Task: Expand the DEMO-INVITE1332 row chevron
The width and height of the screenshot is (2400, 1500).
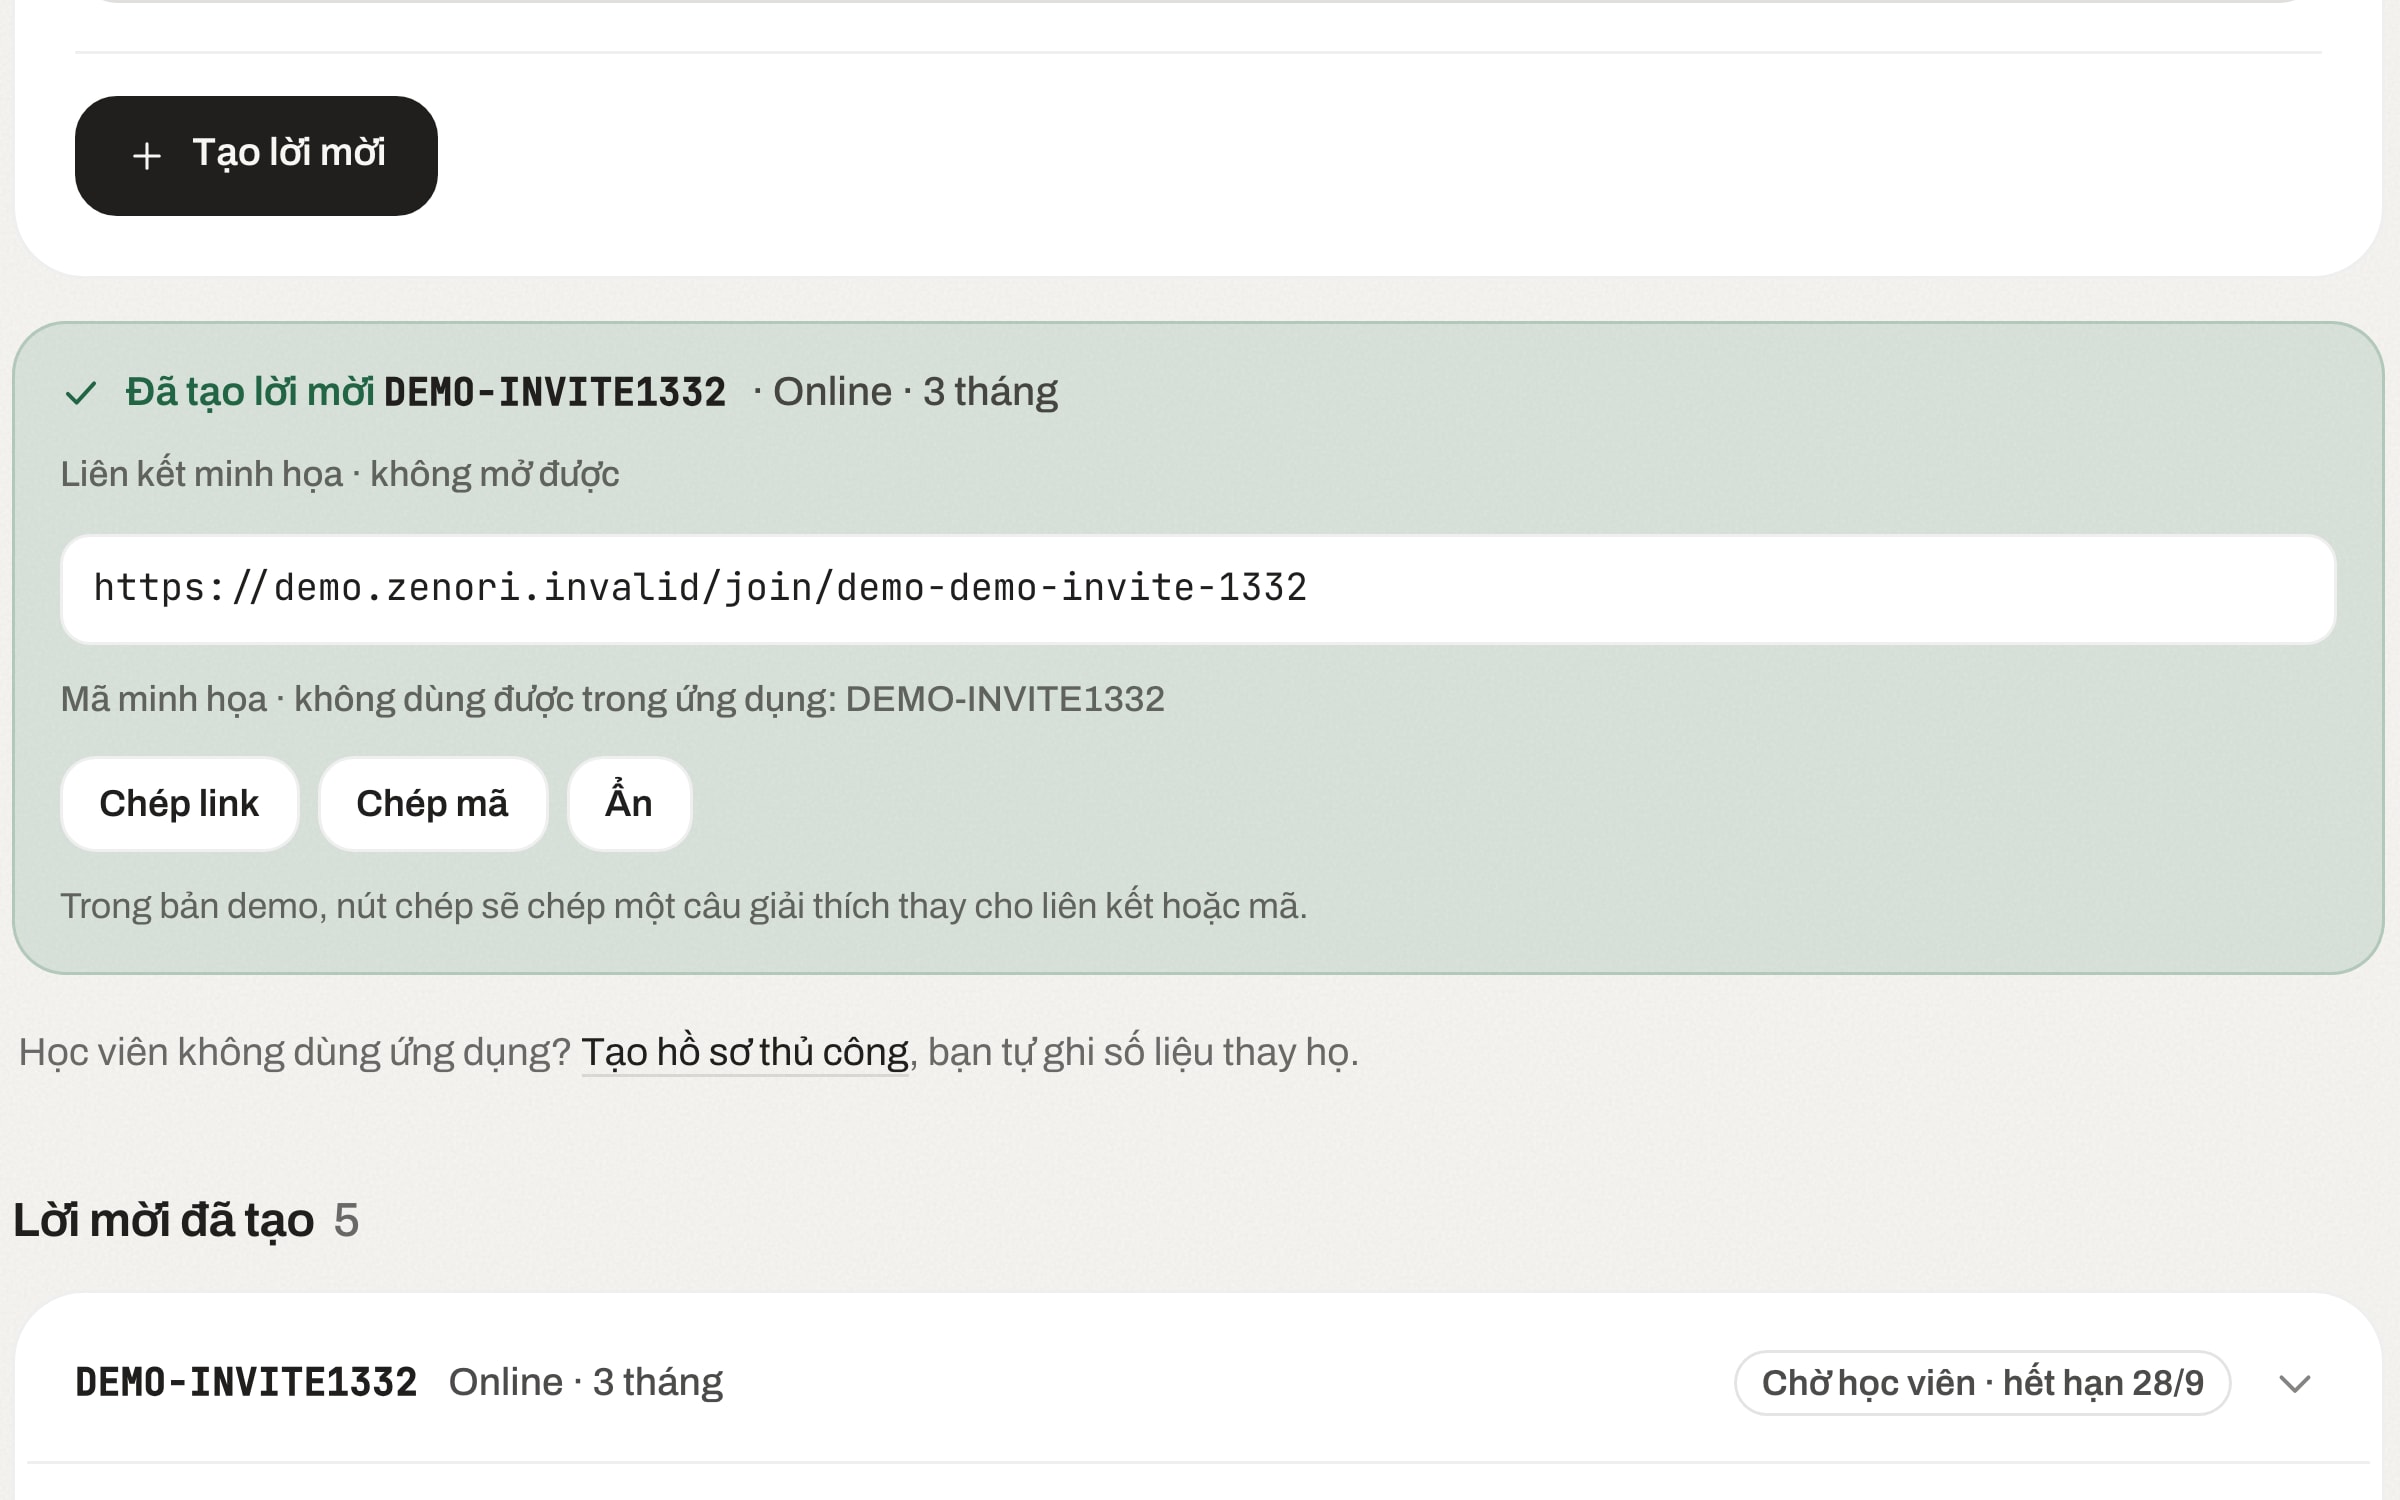Action: [2295, 1383]
